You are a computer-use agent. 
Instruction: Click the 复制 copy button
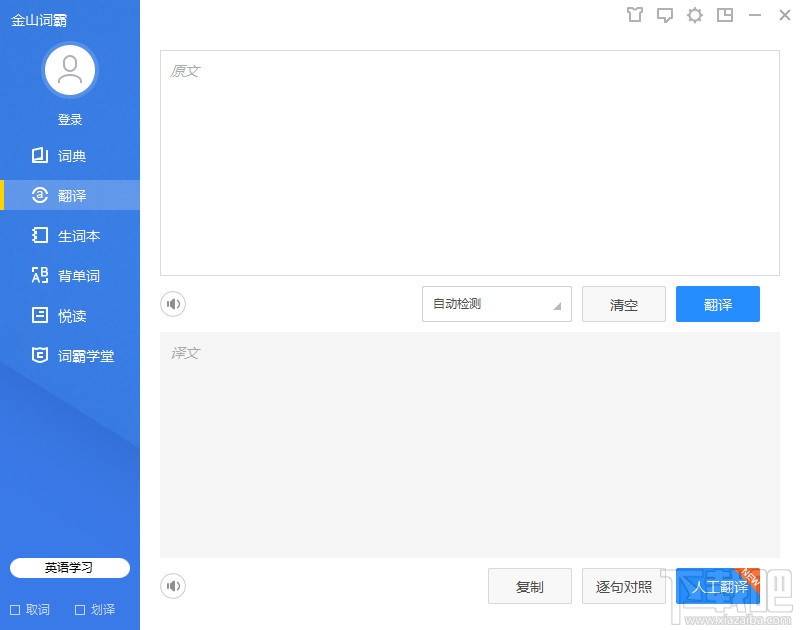click(x=530, y=586)
